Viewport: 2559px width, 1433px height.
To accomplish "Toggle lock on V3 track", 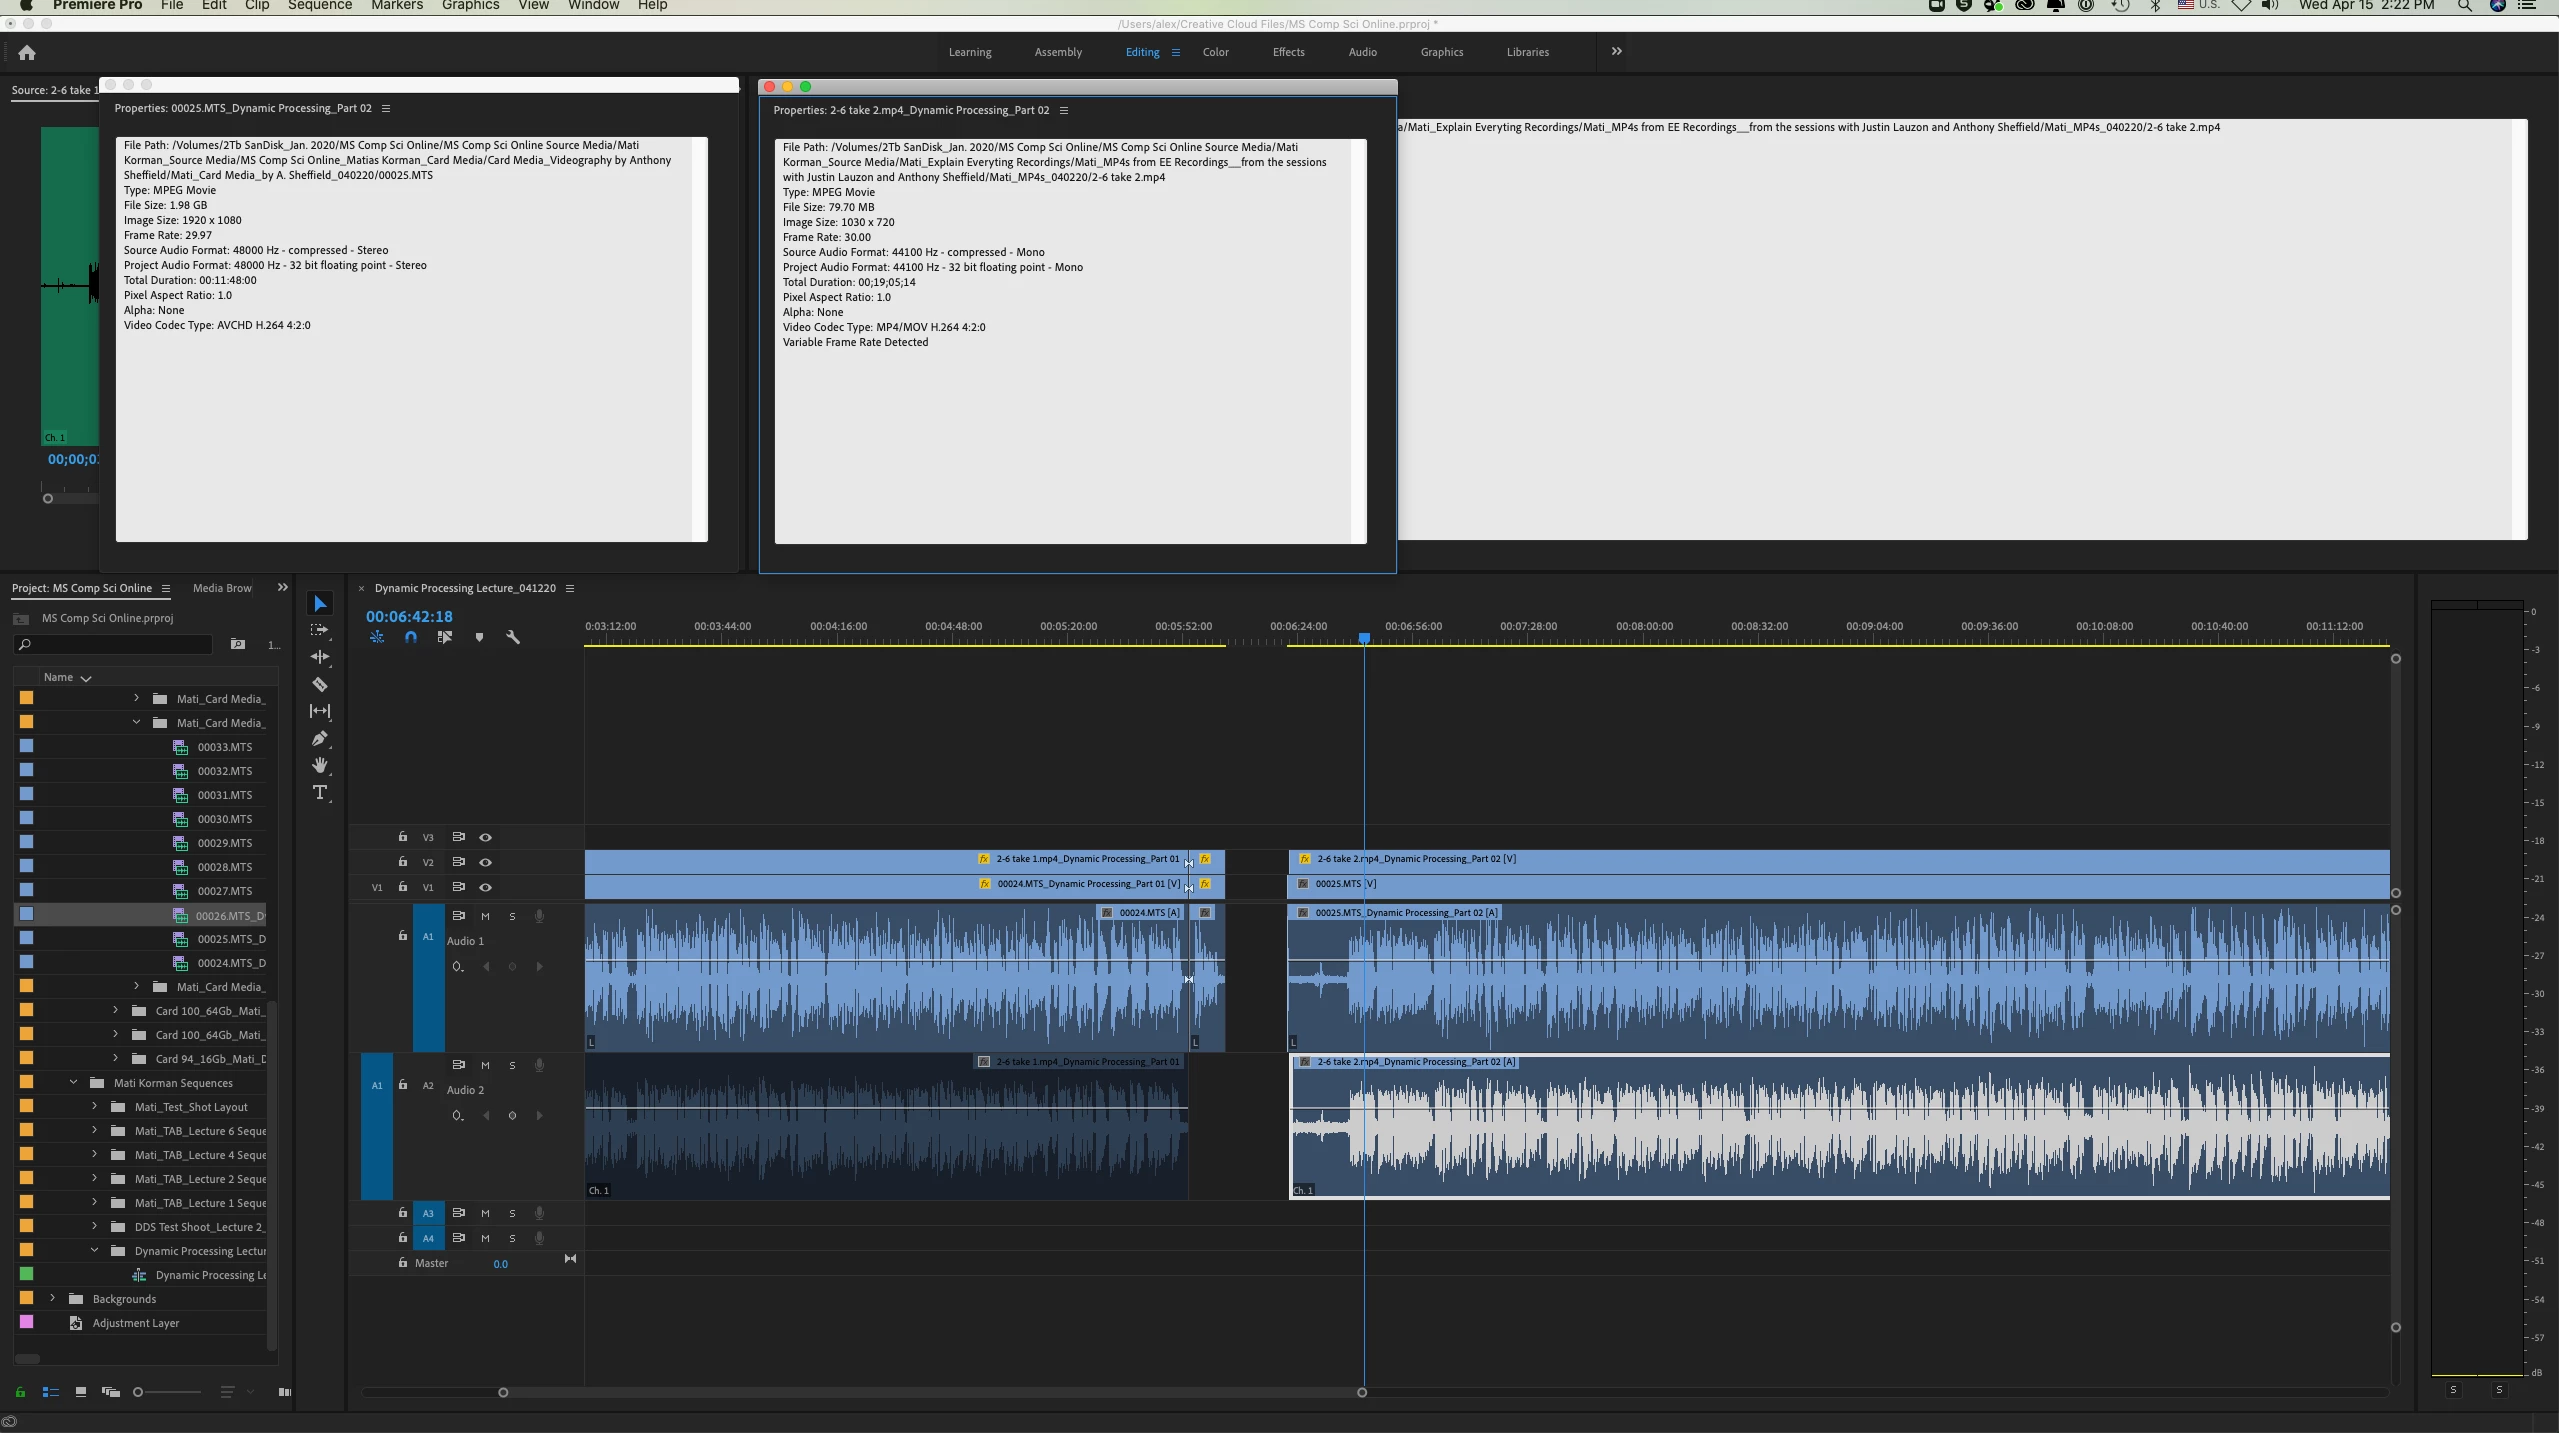I will pos(403,837).
